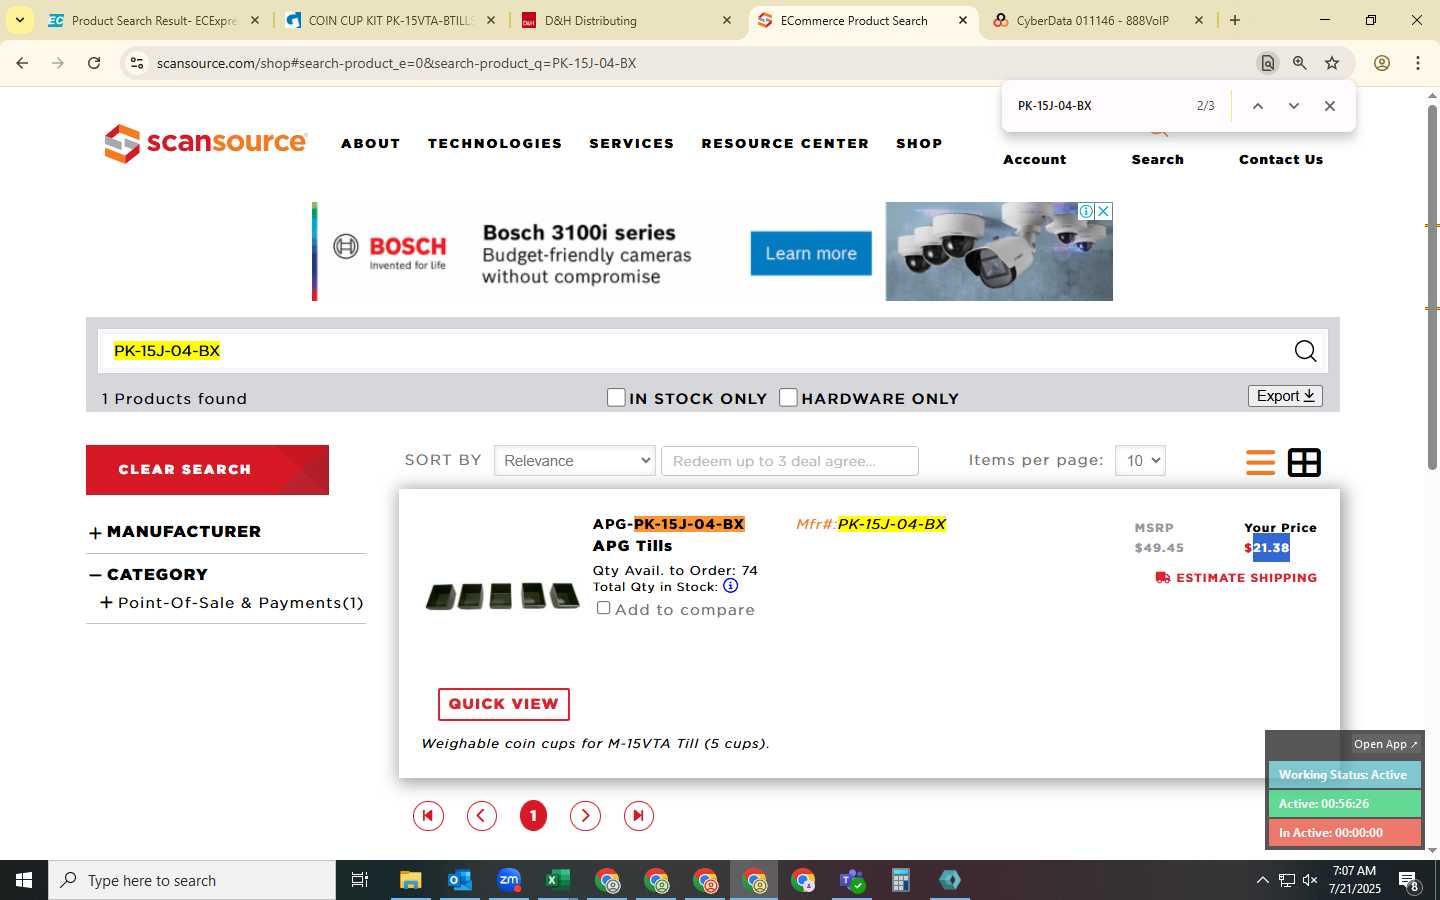Click the QUICK VIEW button
This screenshot has width=1440, height=900.
504,704
